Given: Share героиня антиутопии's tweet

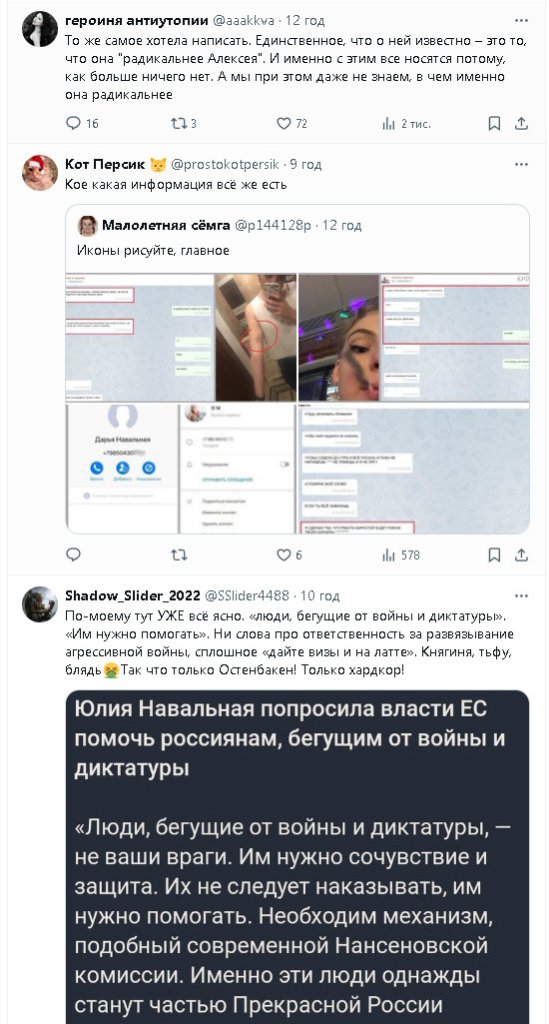Looking at the screenshot, I should pyautogui.click(x=522, y=123).
